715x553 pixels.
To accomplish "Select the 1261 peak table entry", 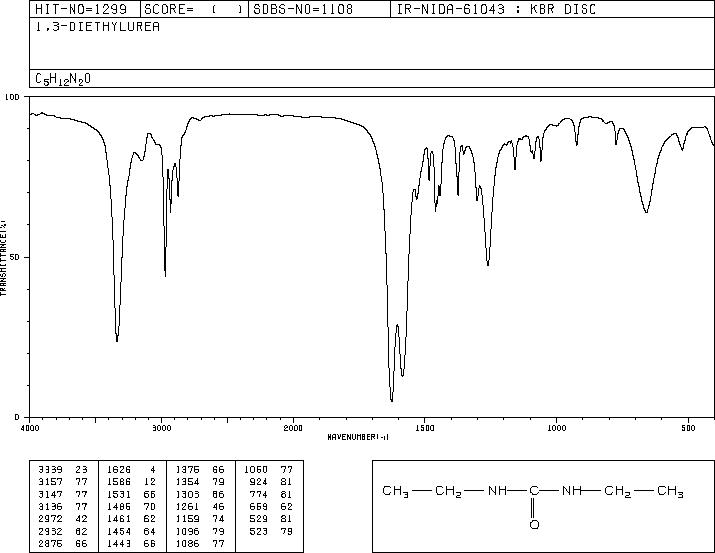I will click(x=200, y=506).
